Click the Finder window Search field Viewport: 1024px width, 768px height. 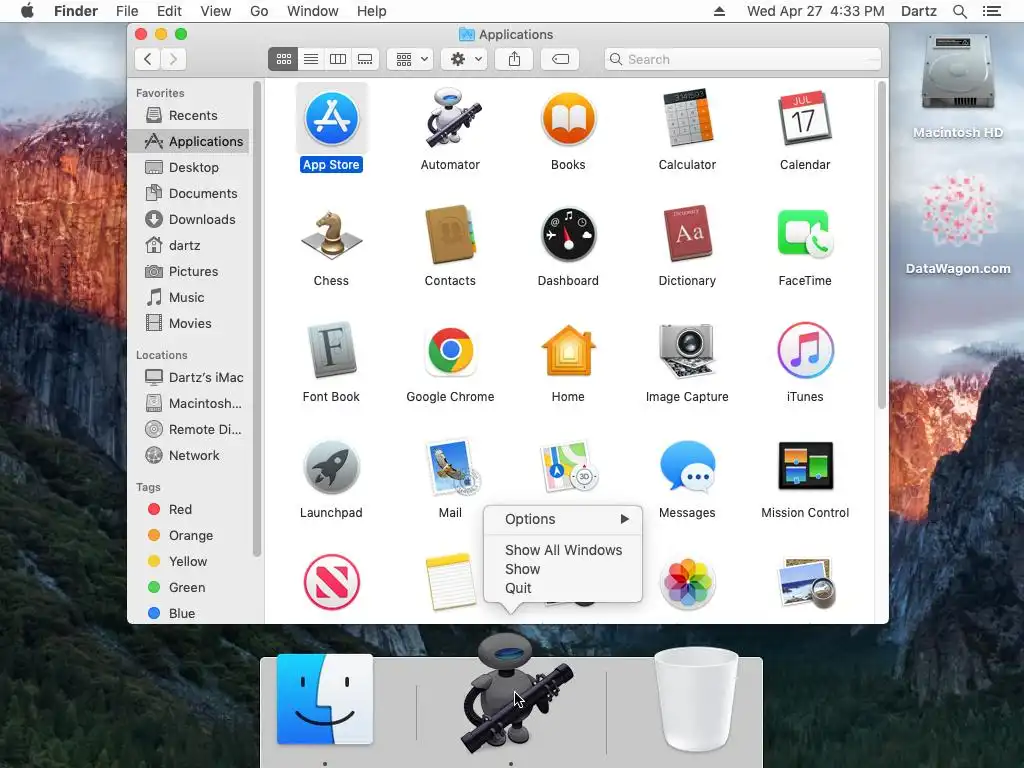point(743,59)
